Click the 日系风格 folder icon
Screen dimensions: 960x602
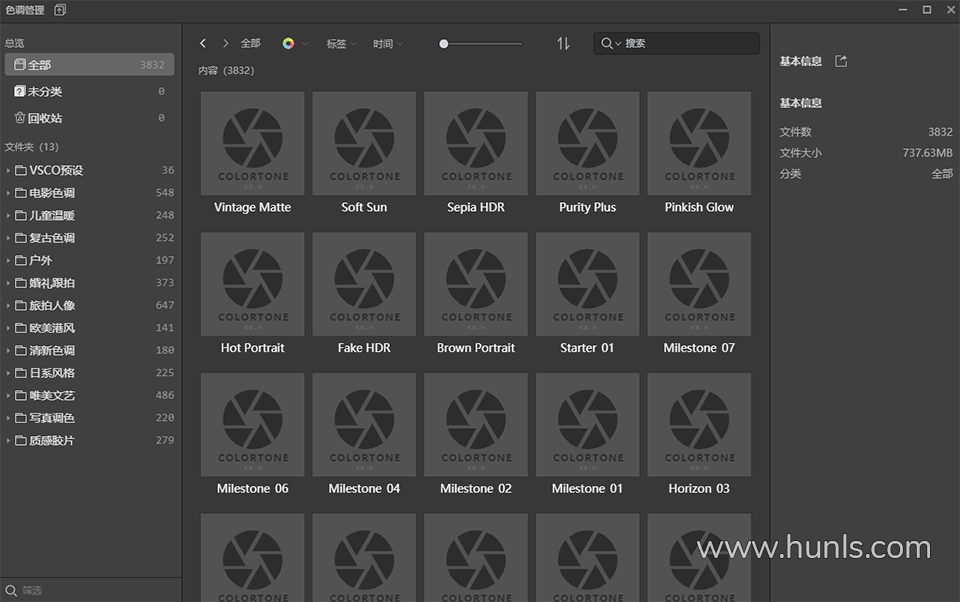coord(21,373)
